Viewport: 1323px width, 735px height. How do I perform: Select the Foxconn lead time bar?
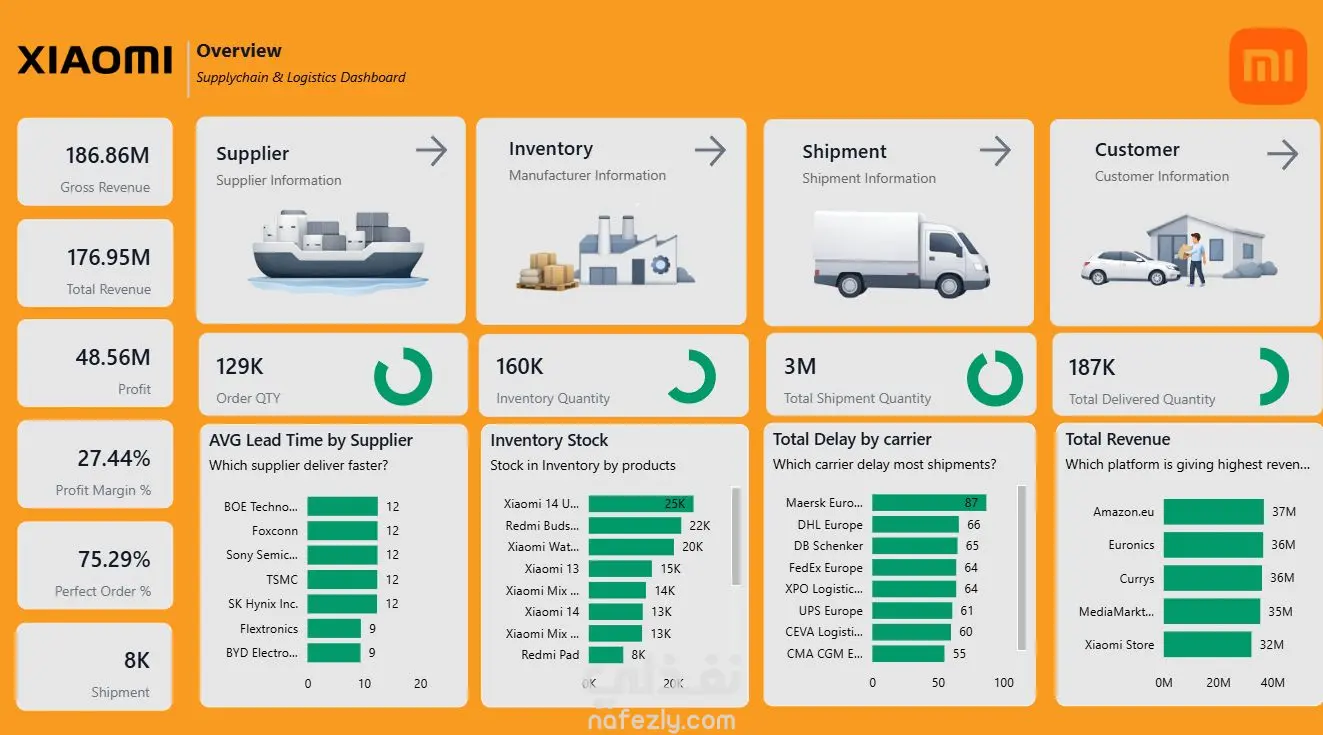[342, 530]
